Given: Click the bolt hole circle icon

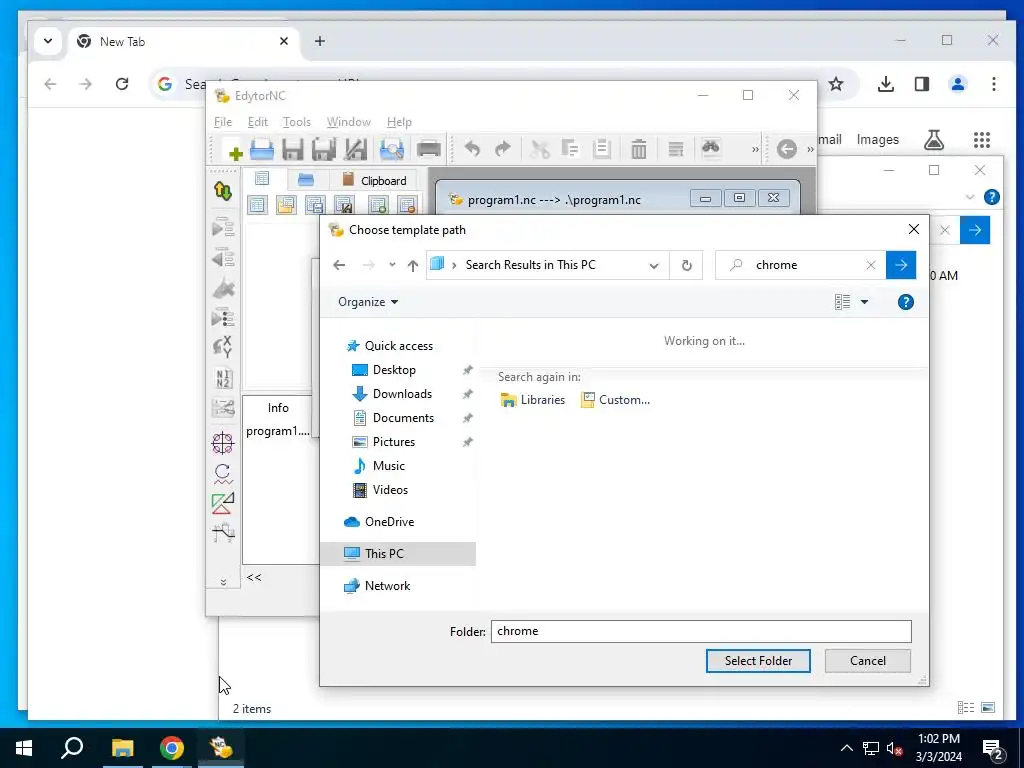Looking at the screenshot, I should click(x=223, y=443).
